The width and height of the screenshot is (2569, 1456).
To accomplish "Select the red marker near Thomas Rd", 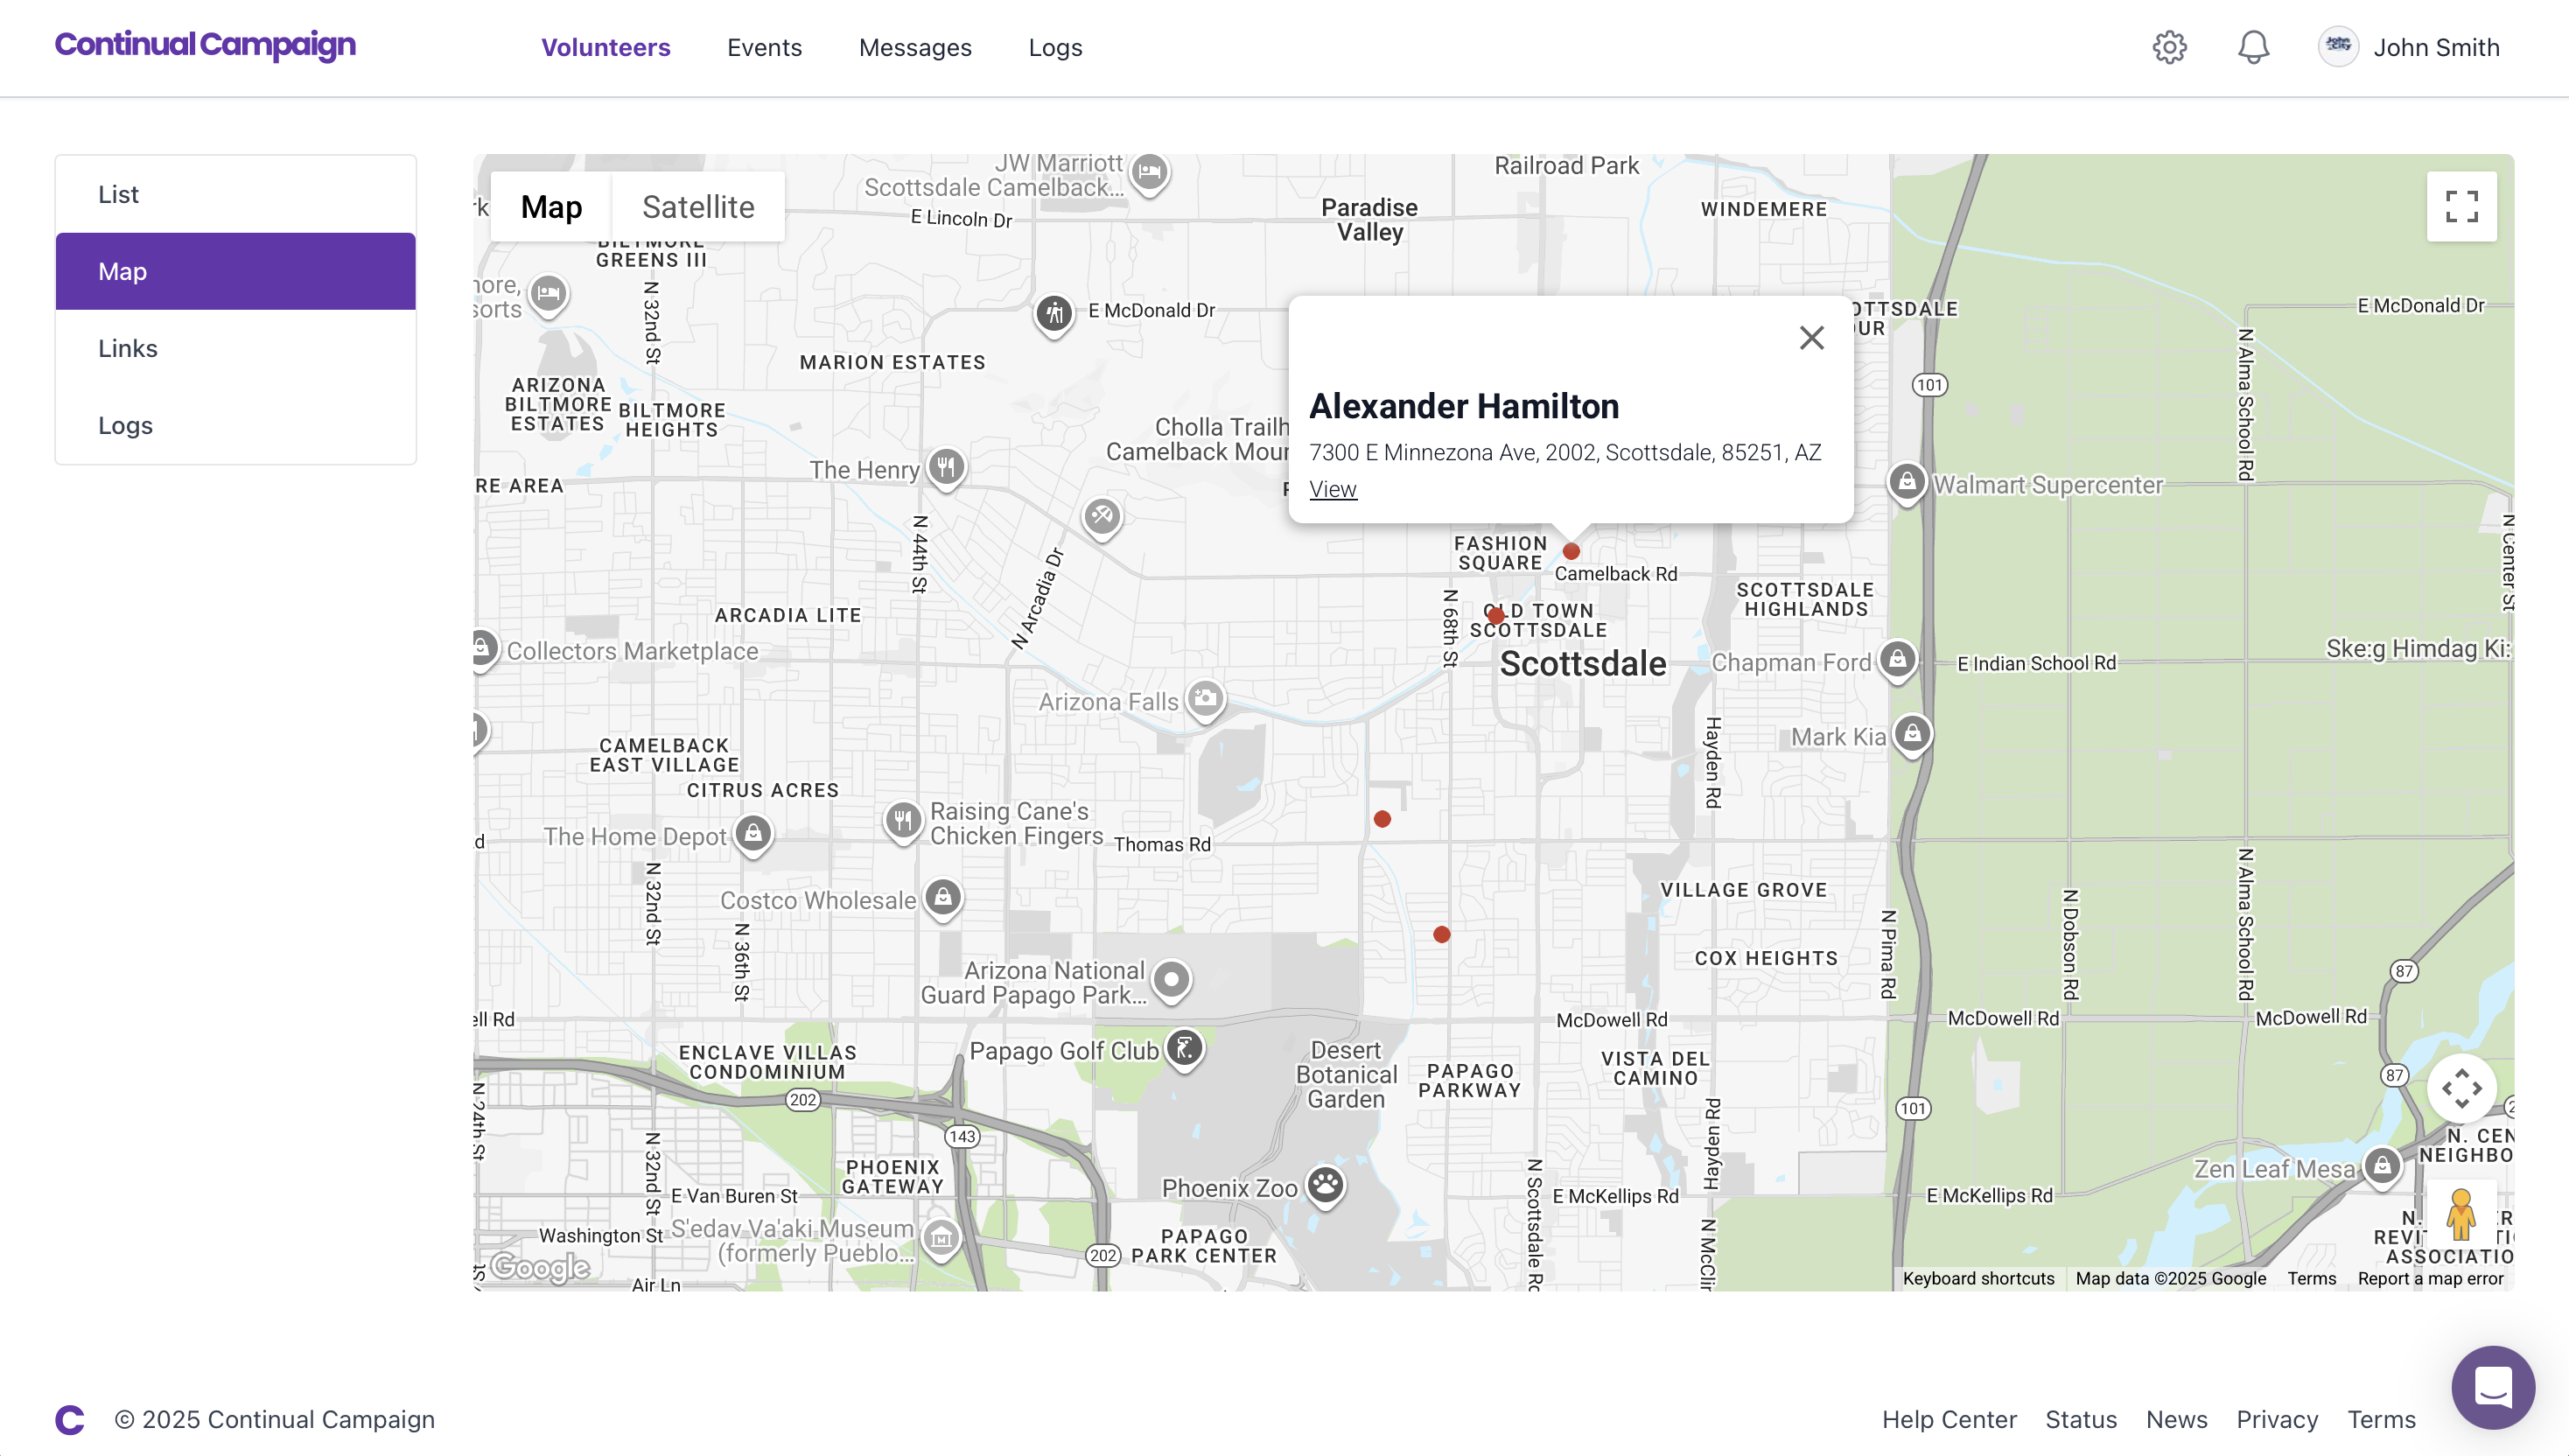I will click(x=1382, y=818).
